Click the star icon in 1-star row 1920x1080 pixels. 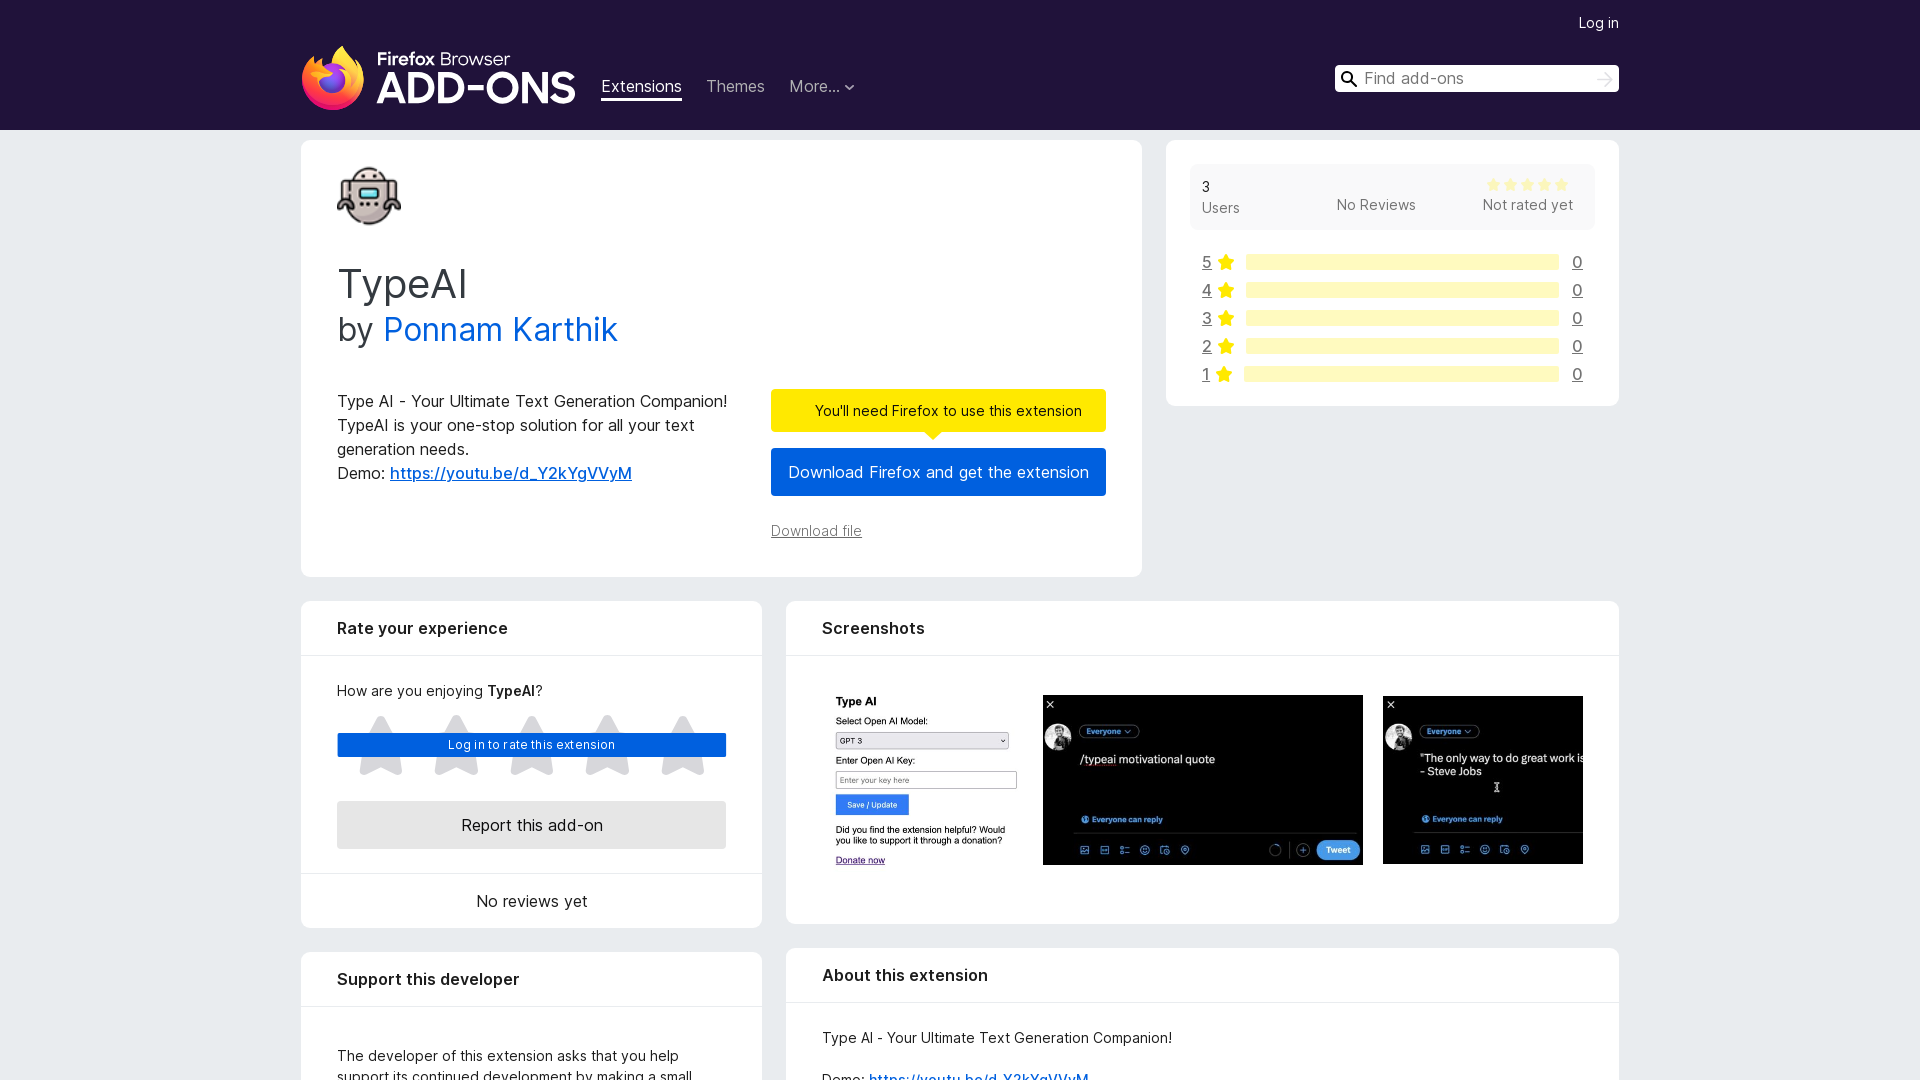click(1224, 374)
